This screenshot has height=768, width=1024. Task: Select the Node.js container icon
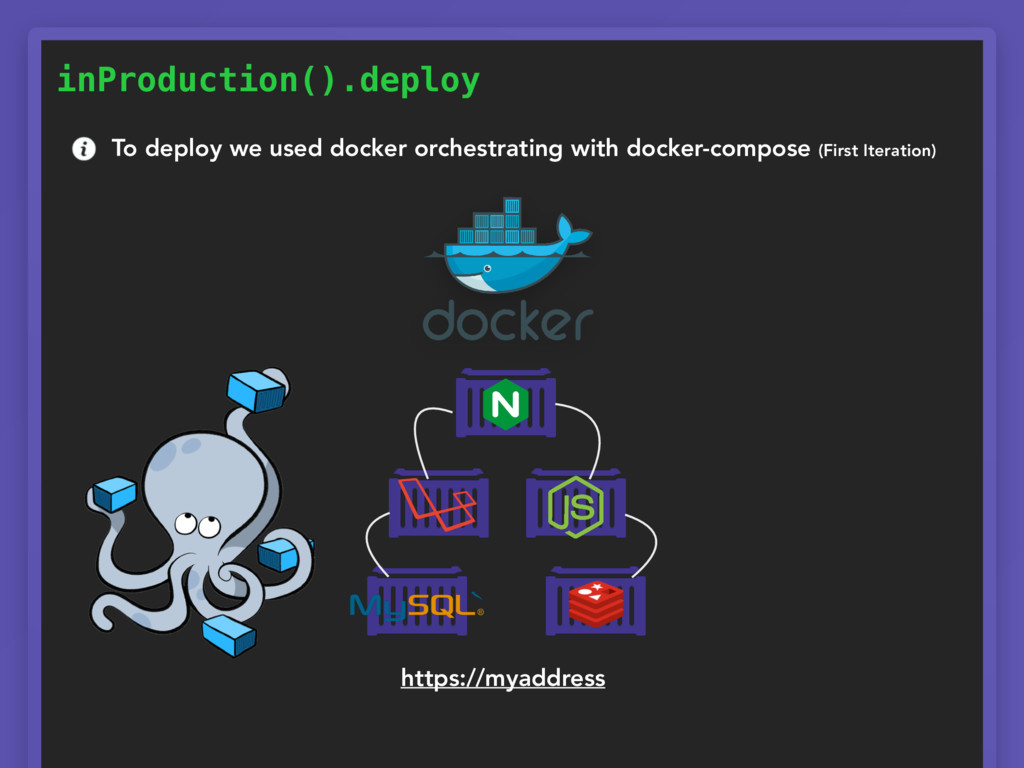click(575, 504)
